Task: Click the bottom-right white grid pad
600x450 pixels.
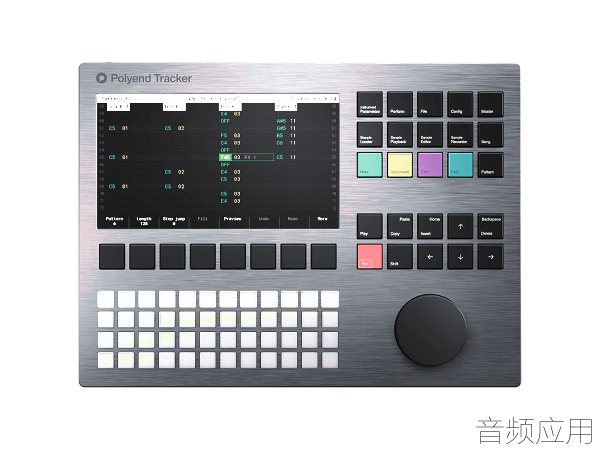Action: 330,360
